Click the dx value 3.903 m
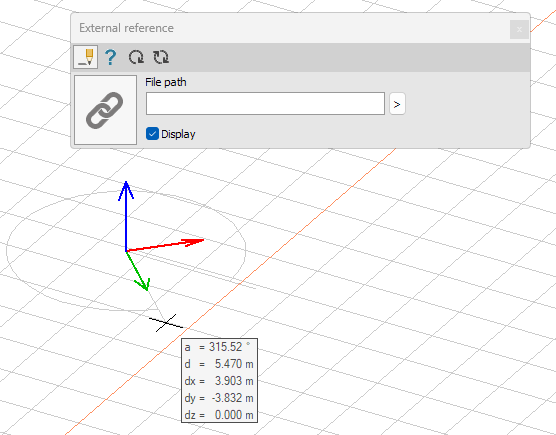 pos(234,381)
